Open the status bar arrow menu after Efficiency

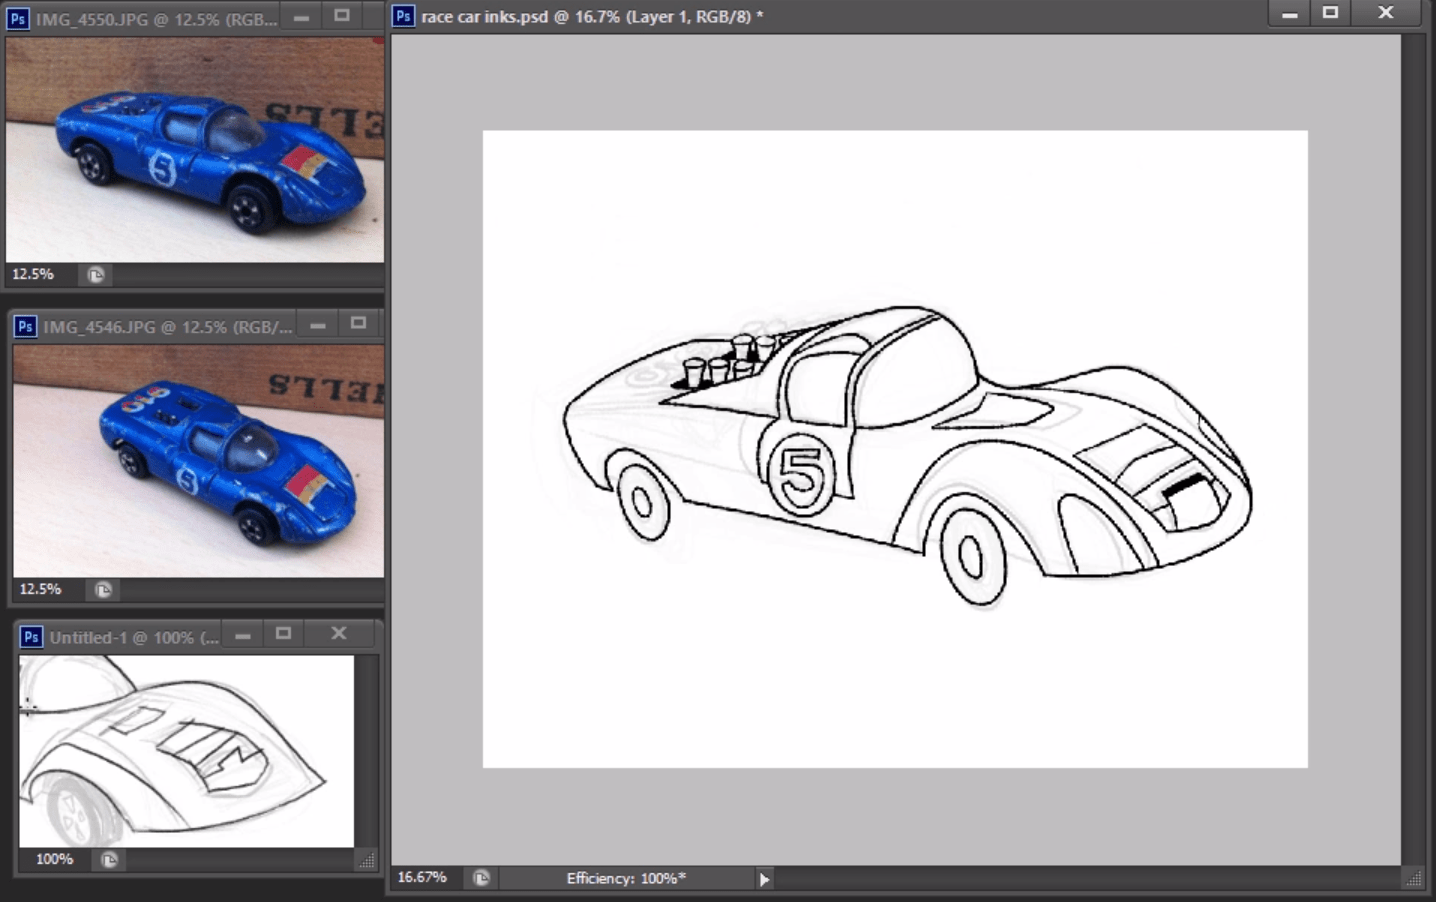[764, 879]
